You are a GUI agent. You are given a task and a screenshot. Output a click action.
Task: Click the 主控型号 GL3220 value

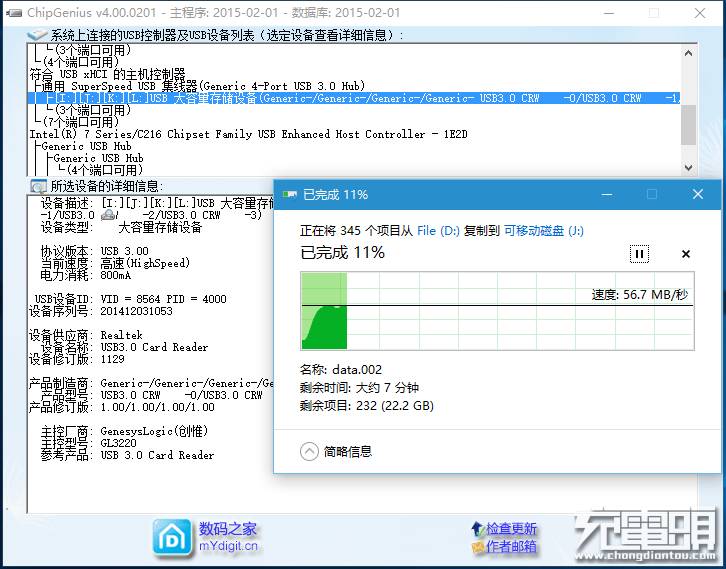[119, 443]
